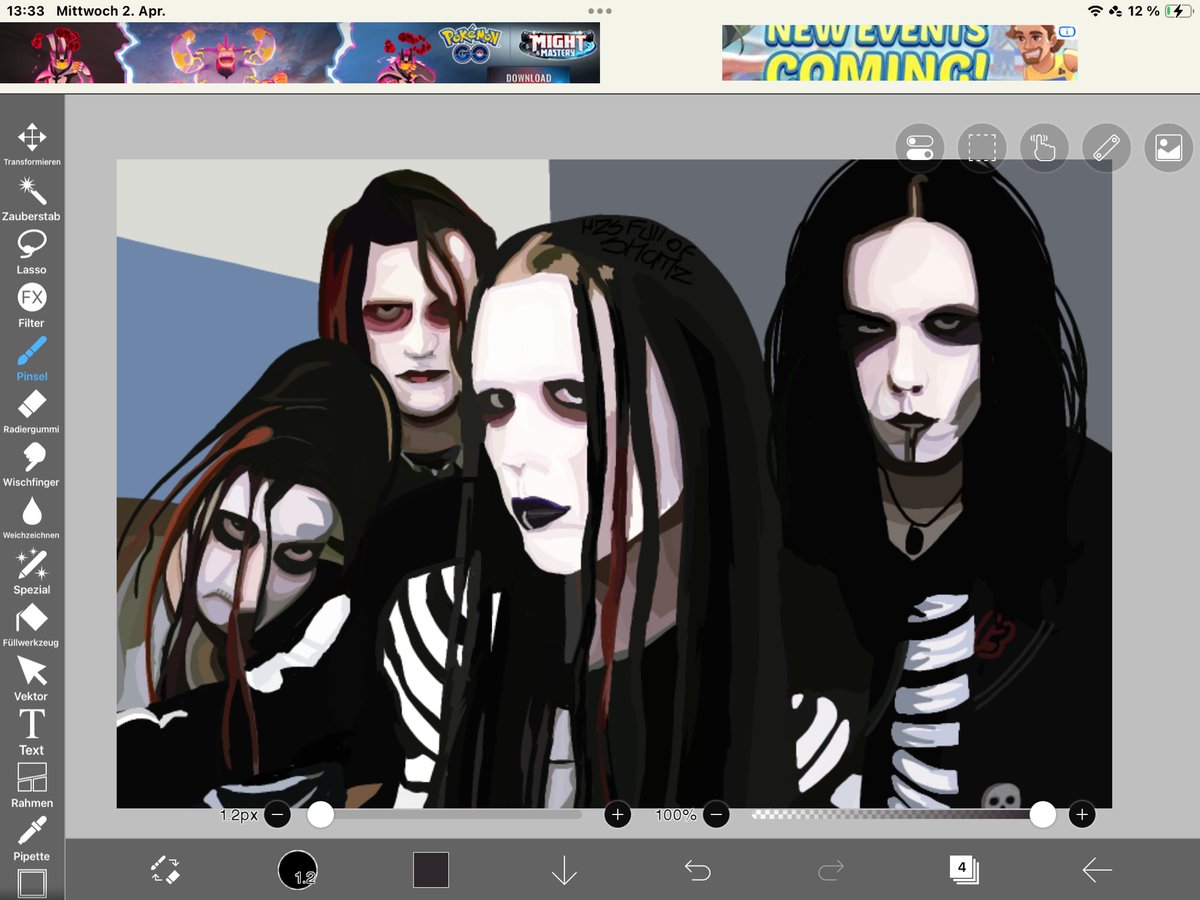Viewport: 1200px width, 900px height.
Task: Select the Zauberstab magic wand tool
Action: click(32, 198)
